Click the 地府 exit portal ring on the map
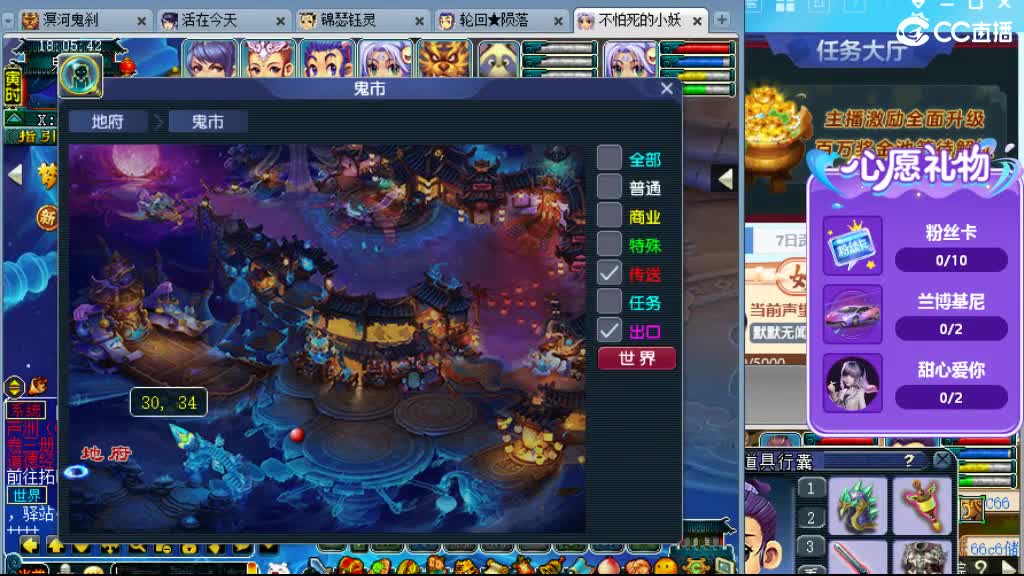This screenshot has width=1024, height=576. [x=76, y=471]
